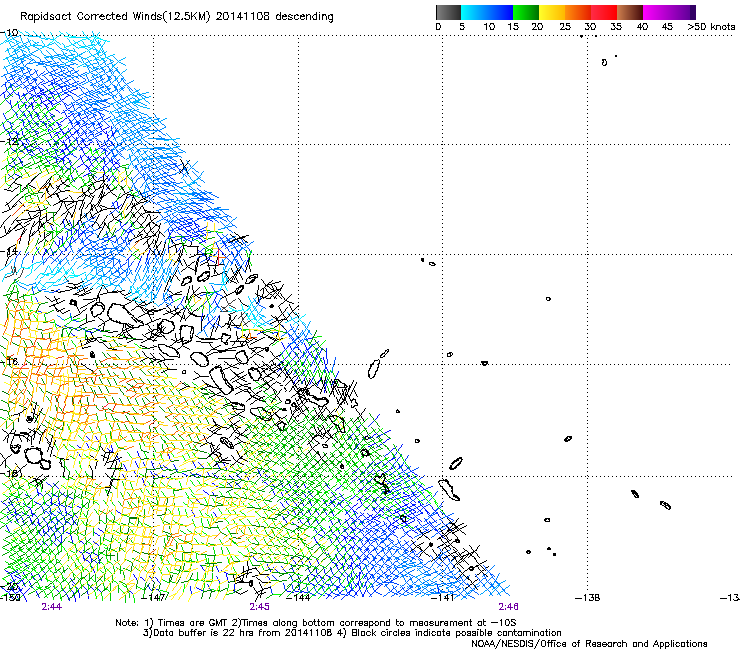Click the '-138' longitude axis label
The height and width of the screenshot is (650, 740).
click(588, 598)
